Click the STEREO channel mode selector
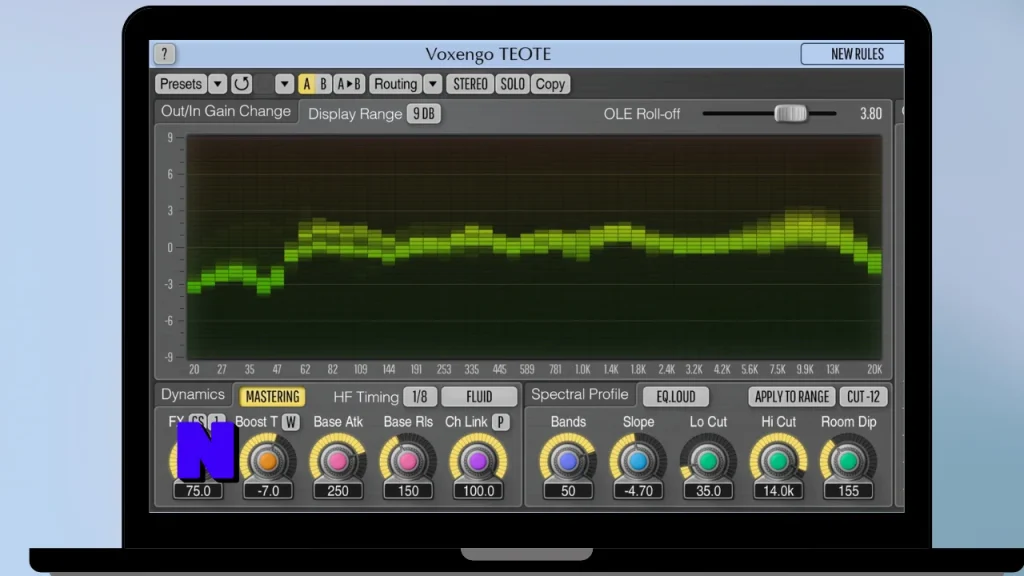The height and width of the screenshot is (576, 1024). click(x=470, y=84)
